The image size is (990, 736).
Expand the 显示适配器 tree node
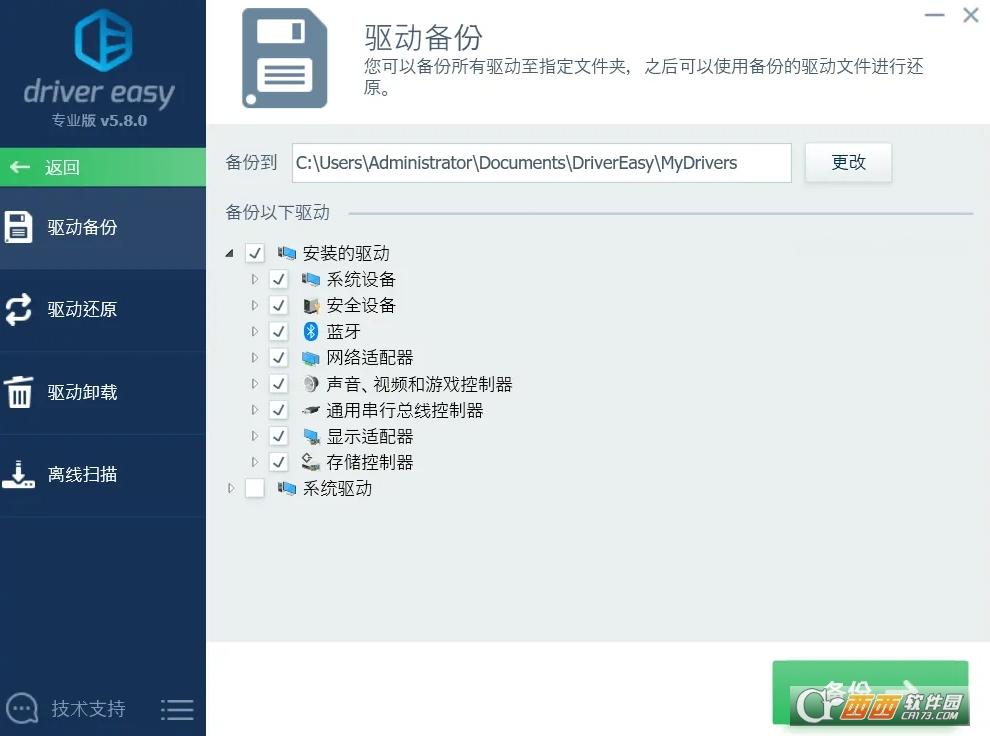pyautogui.click(x=254, y=436)
